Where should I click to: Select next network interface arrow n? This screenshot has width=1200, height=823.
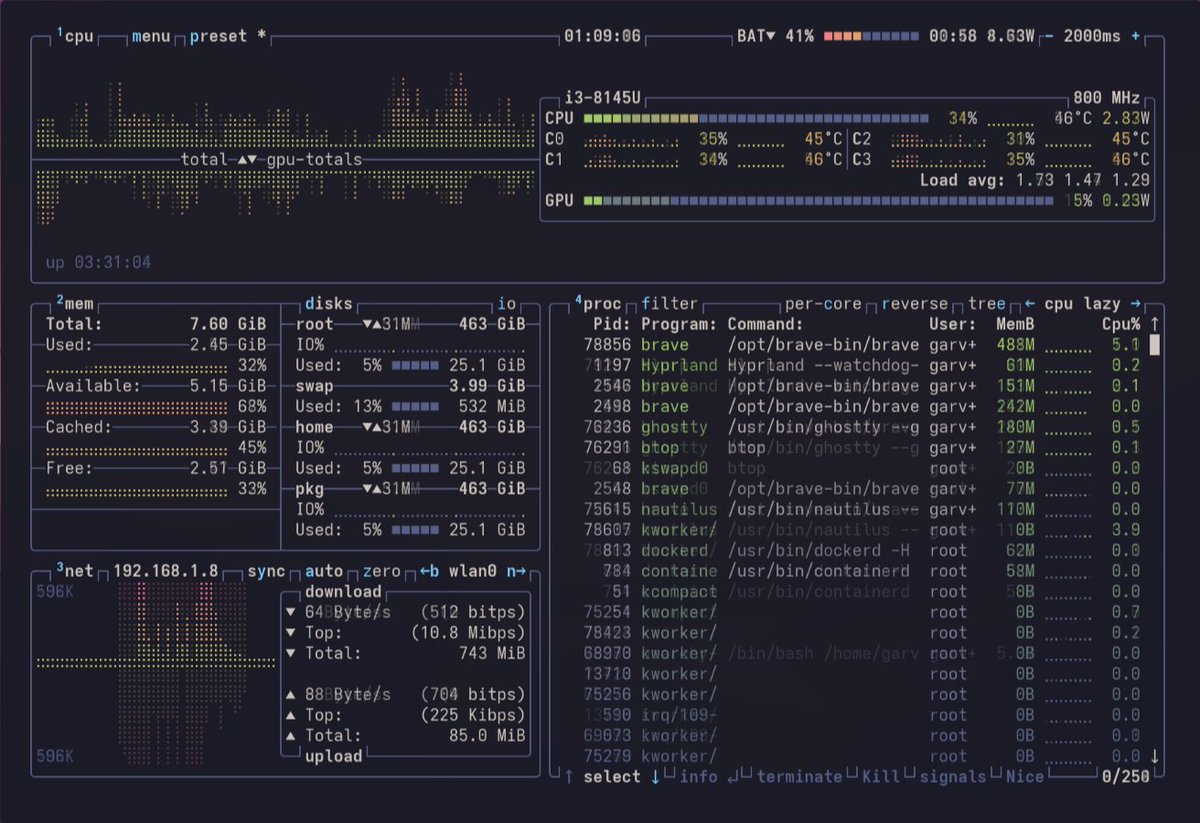tap(517, 571)
